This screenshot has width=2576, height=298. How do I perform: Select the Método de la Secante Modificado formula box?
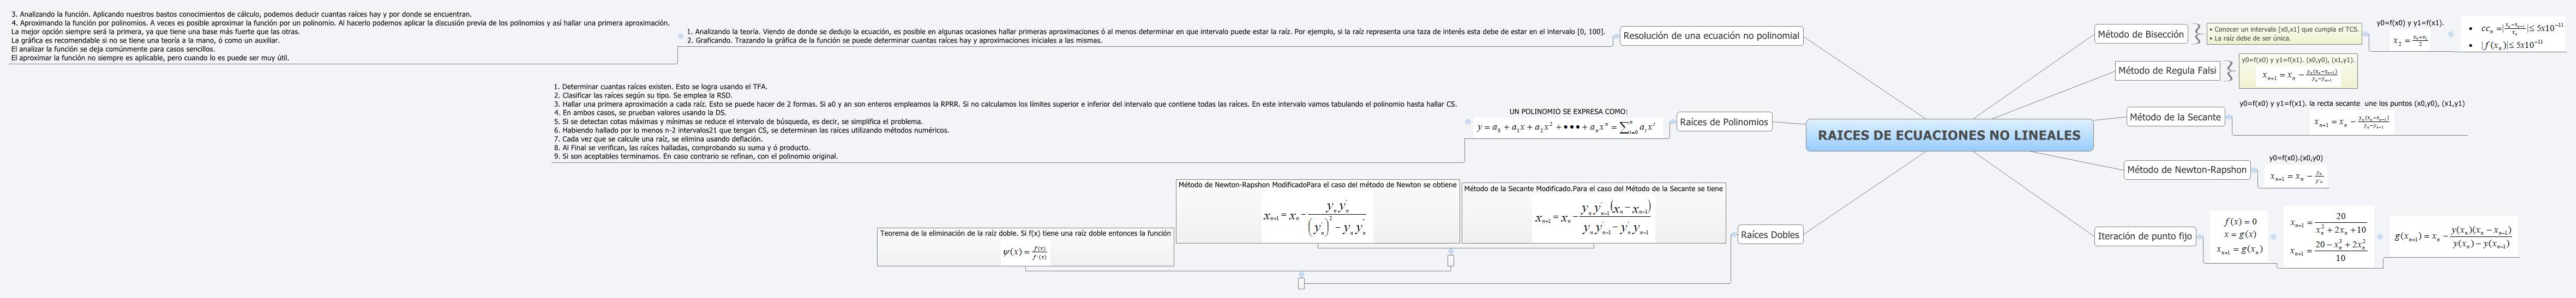coord(1593,213)
